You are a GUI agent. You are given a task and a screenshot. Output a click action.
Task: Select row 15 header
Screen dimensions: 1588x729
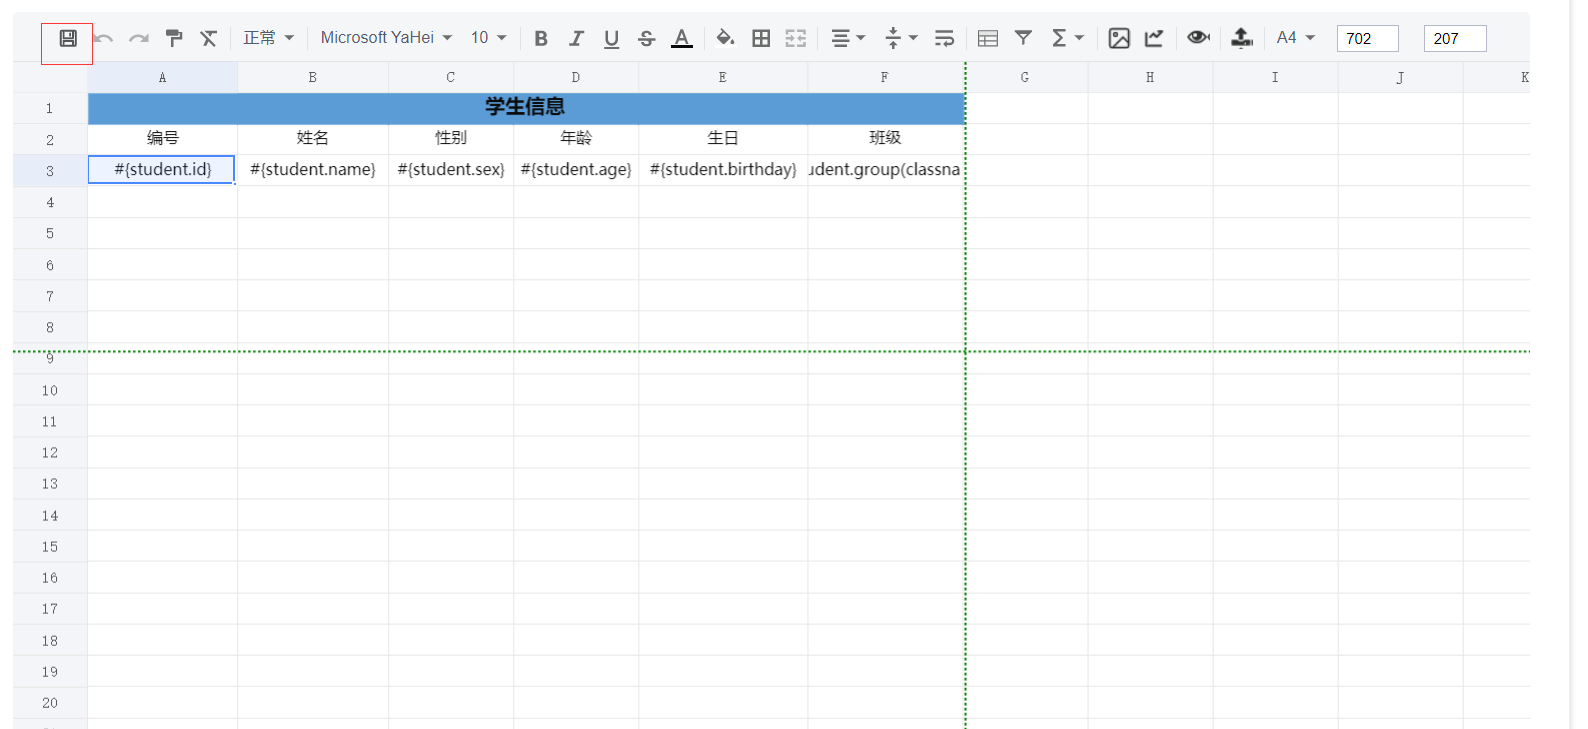coord(50,546)
